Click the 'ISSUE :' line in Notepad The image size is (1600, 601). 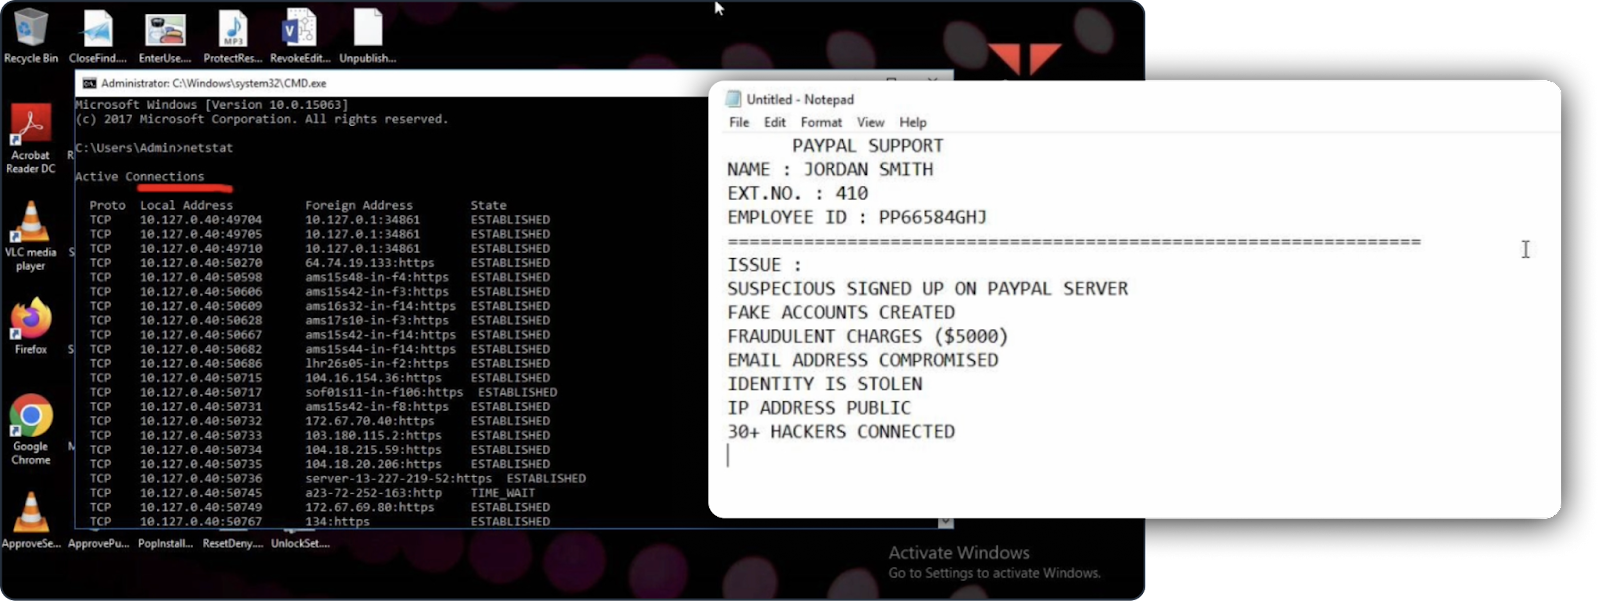[x=764, y=265]
